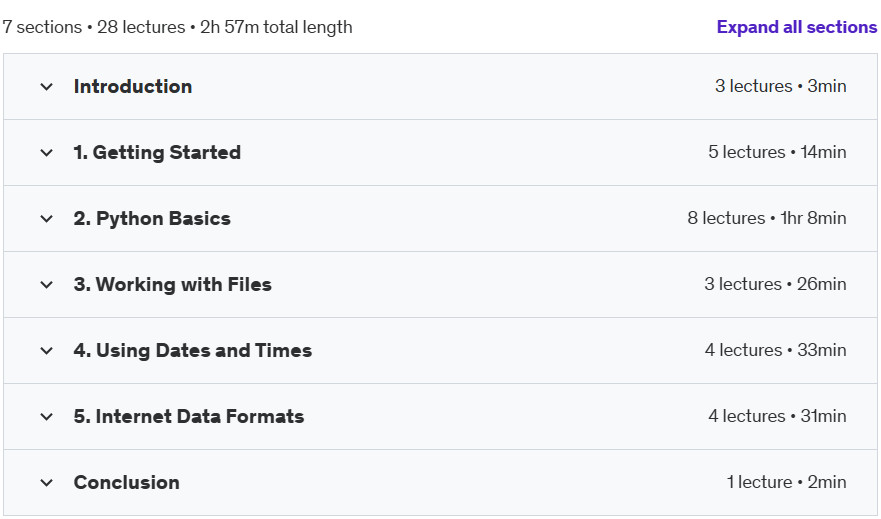Image resolution: width=881 pixels, height=519 pixels.
Task: Open 4. Using Dates and Times title
Action: 193,350
